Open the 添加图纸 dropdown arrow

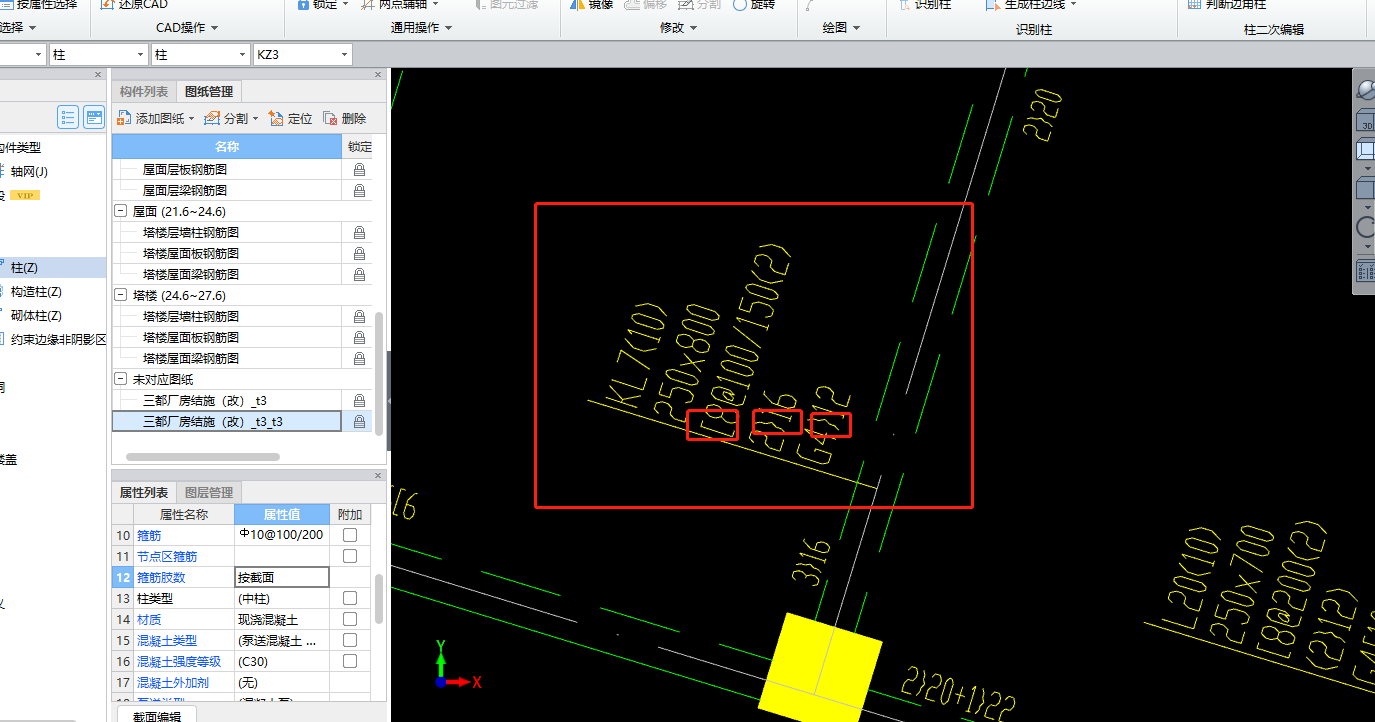191,119
